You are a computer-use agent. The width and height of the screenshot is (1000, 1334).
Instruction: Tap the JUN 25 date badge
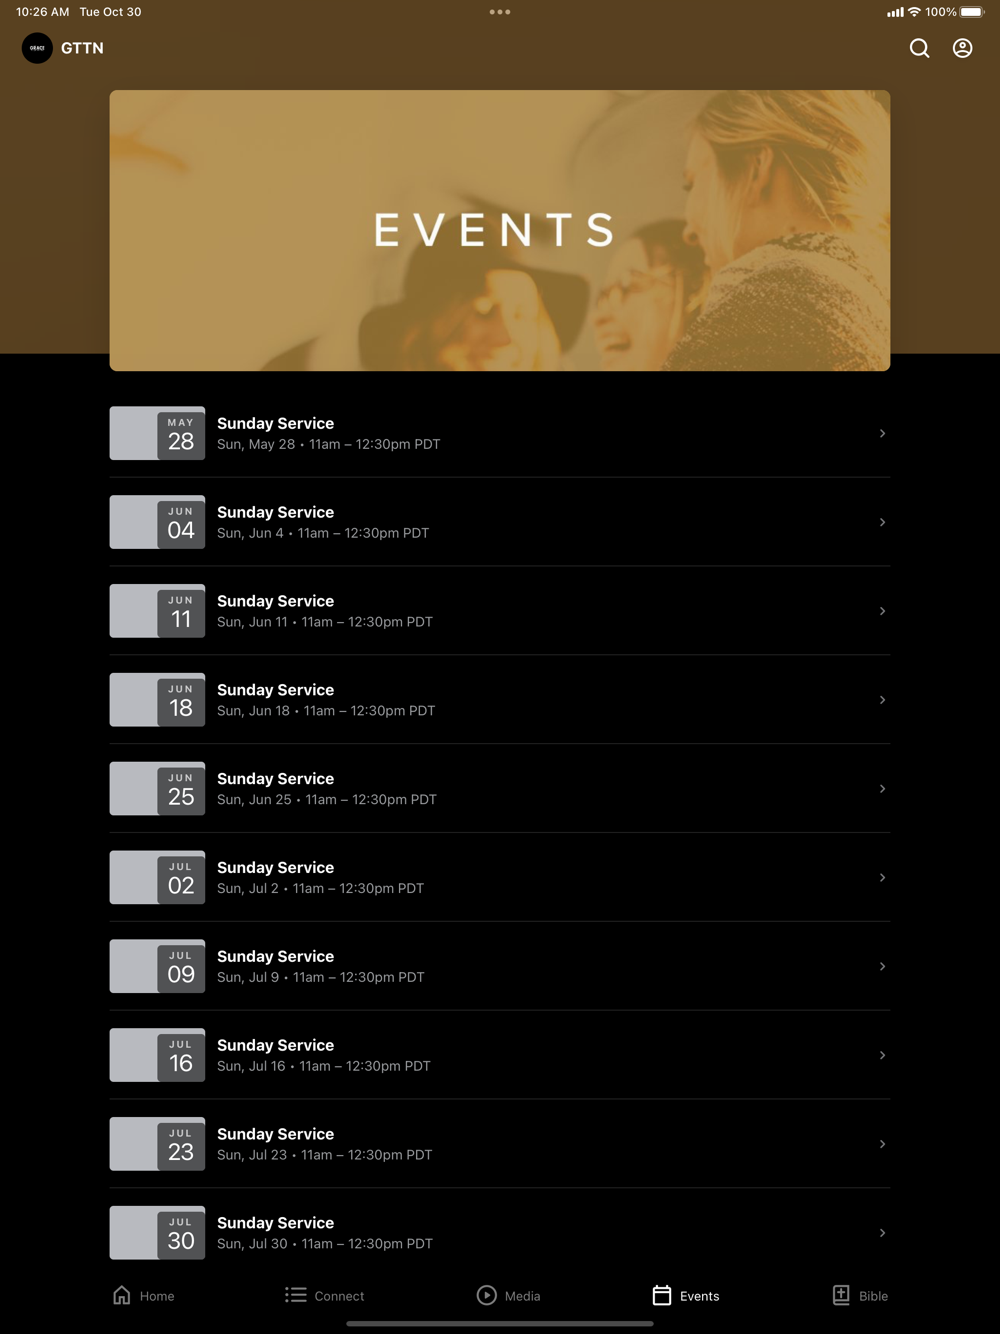181,789
